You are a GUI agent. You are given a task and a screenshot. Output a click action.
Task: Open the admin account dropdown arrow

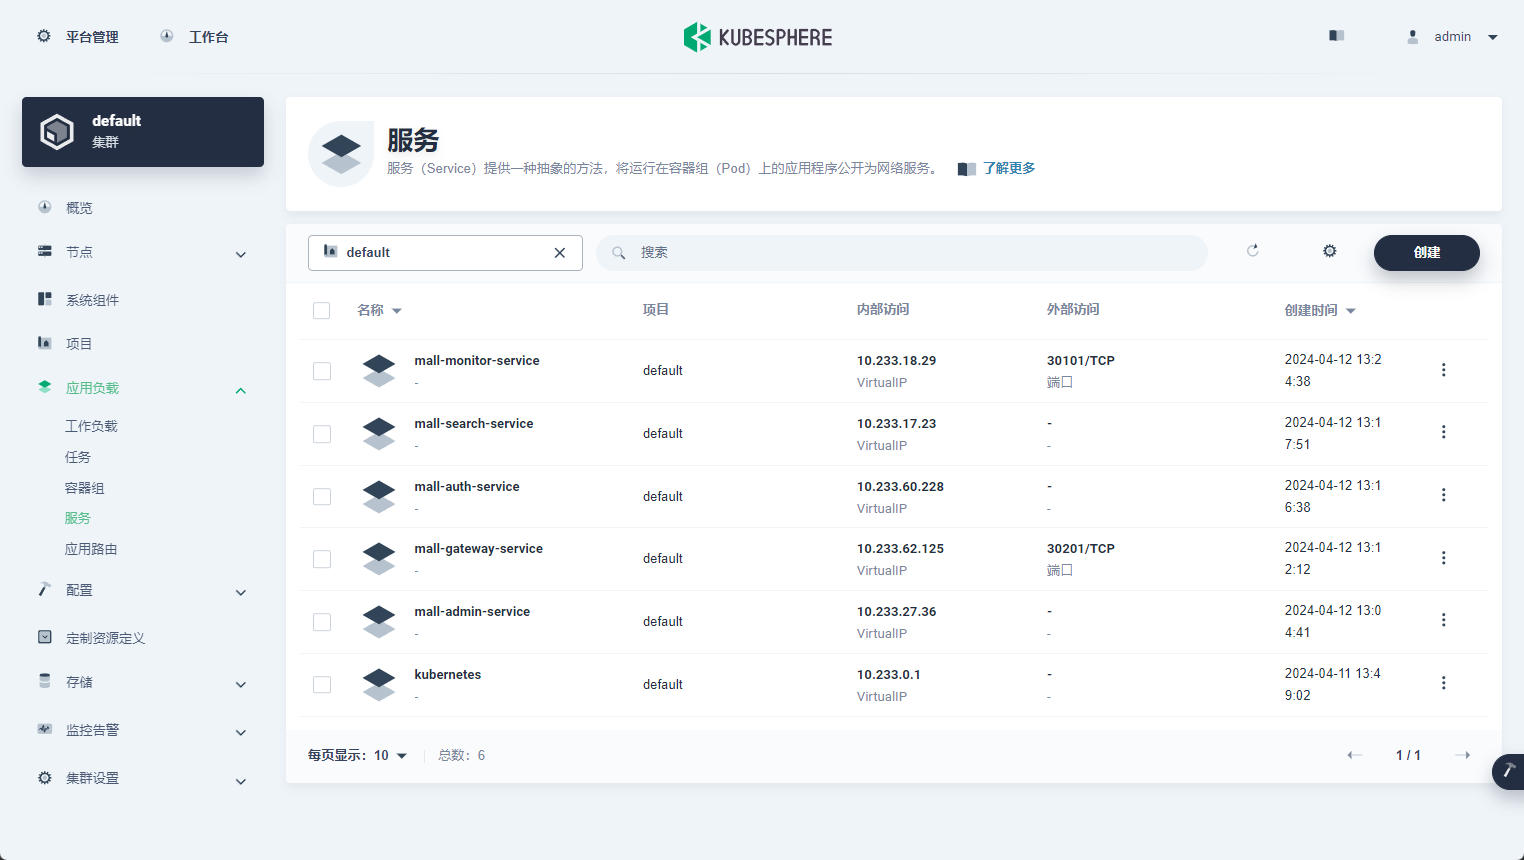pyautogui.click(x=1493, y=37)
